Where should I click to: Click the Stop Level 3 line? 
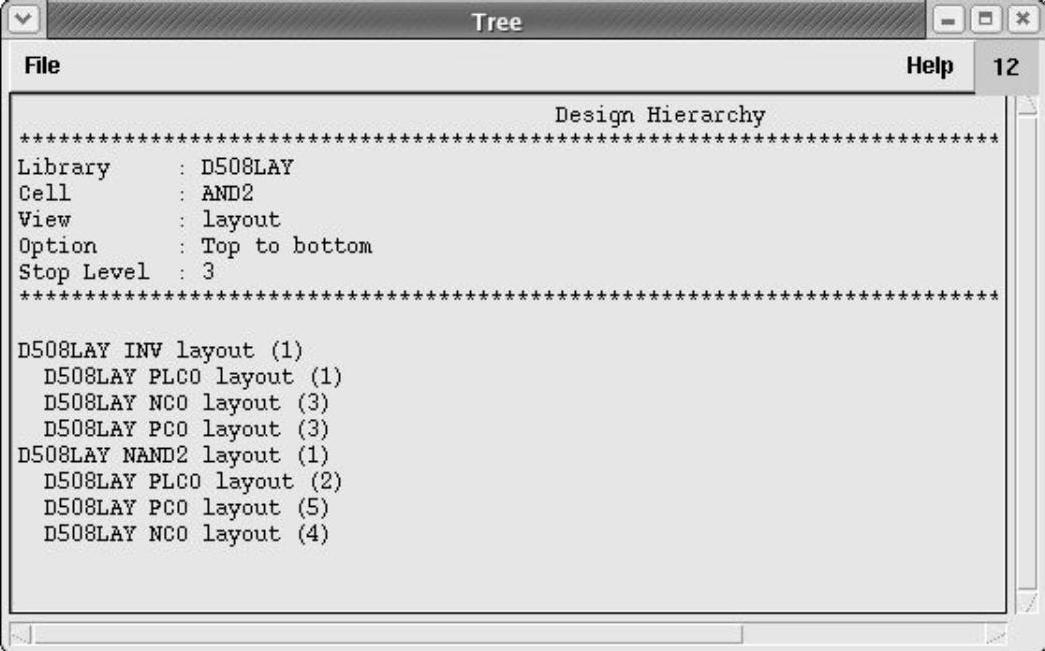(117, 272)
